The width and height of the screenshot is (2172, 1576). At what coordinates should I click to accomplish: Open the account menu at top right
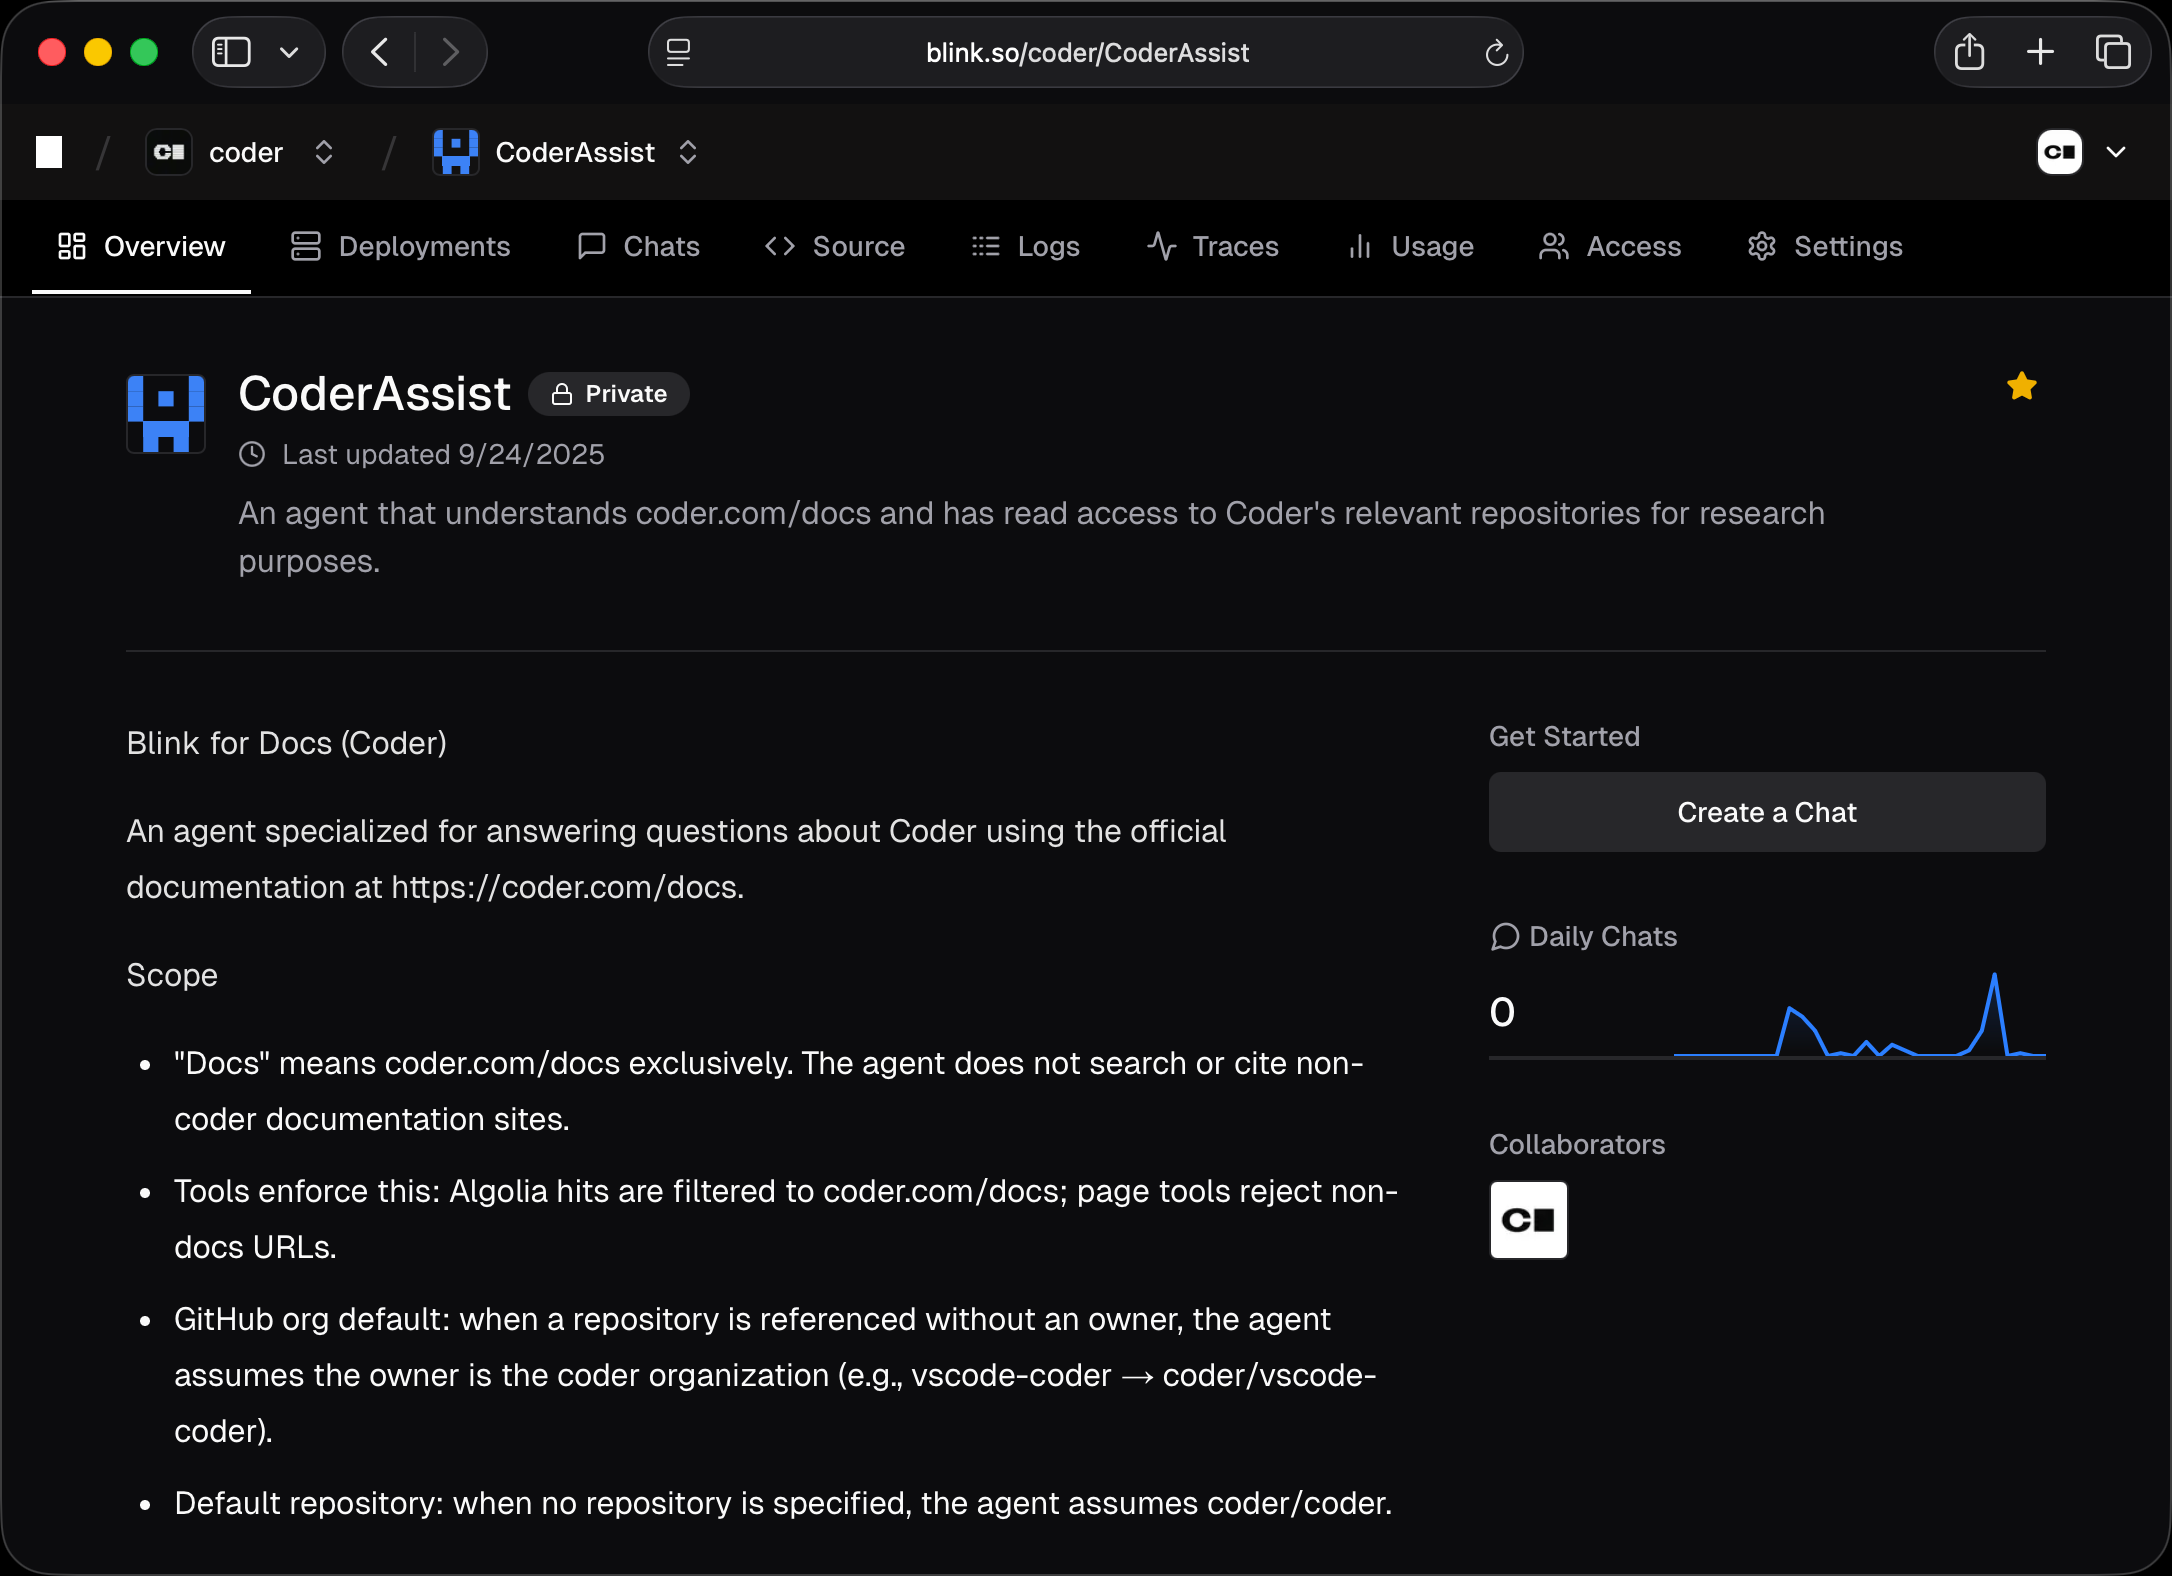coord(2083,151)
